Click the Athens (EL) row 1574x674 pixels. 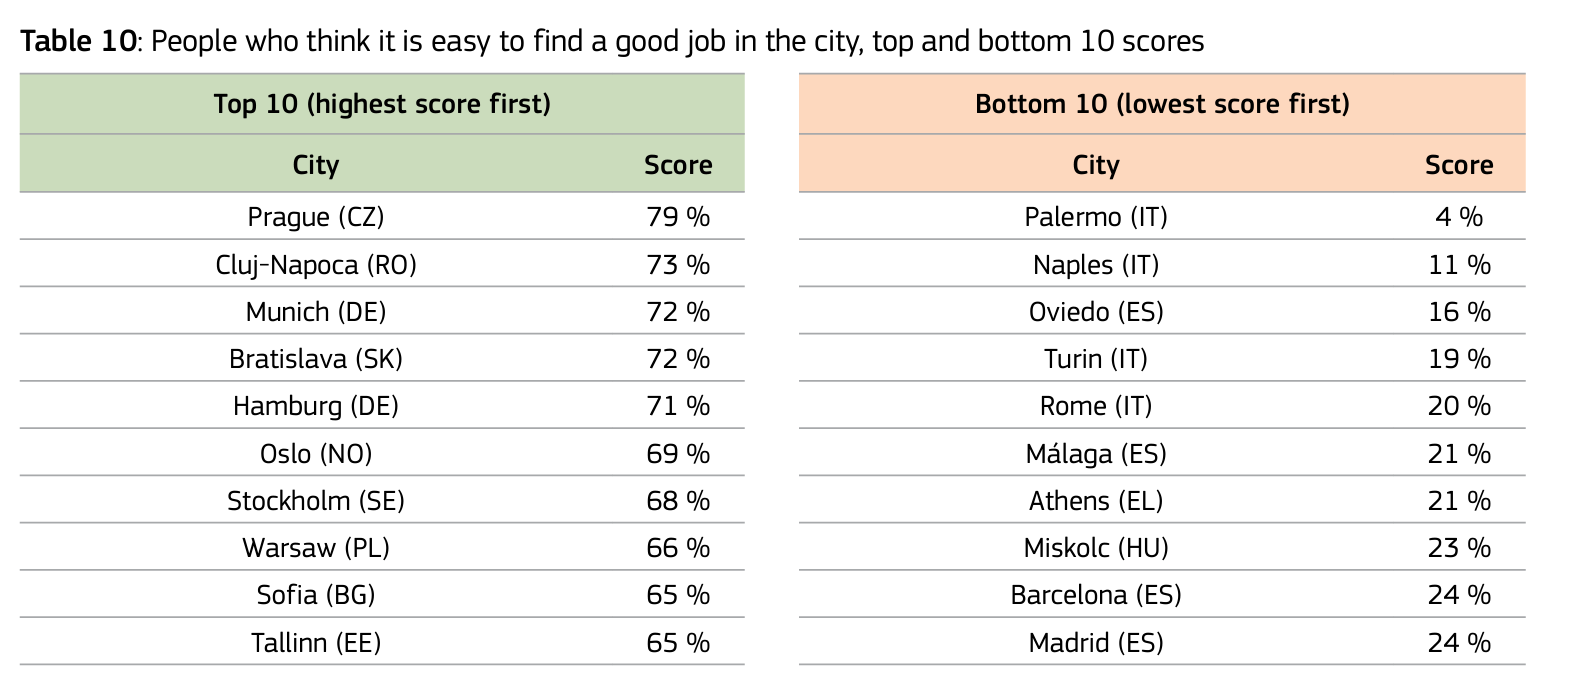click(1162, 501)
